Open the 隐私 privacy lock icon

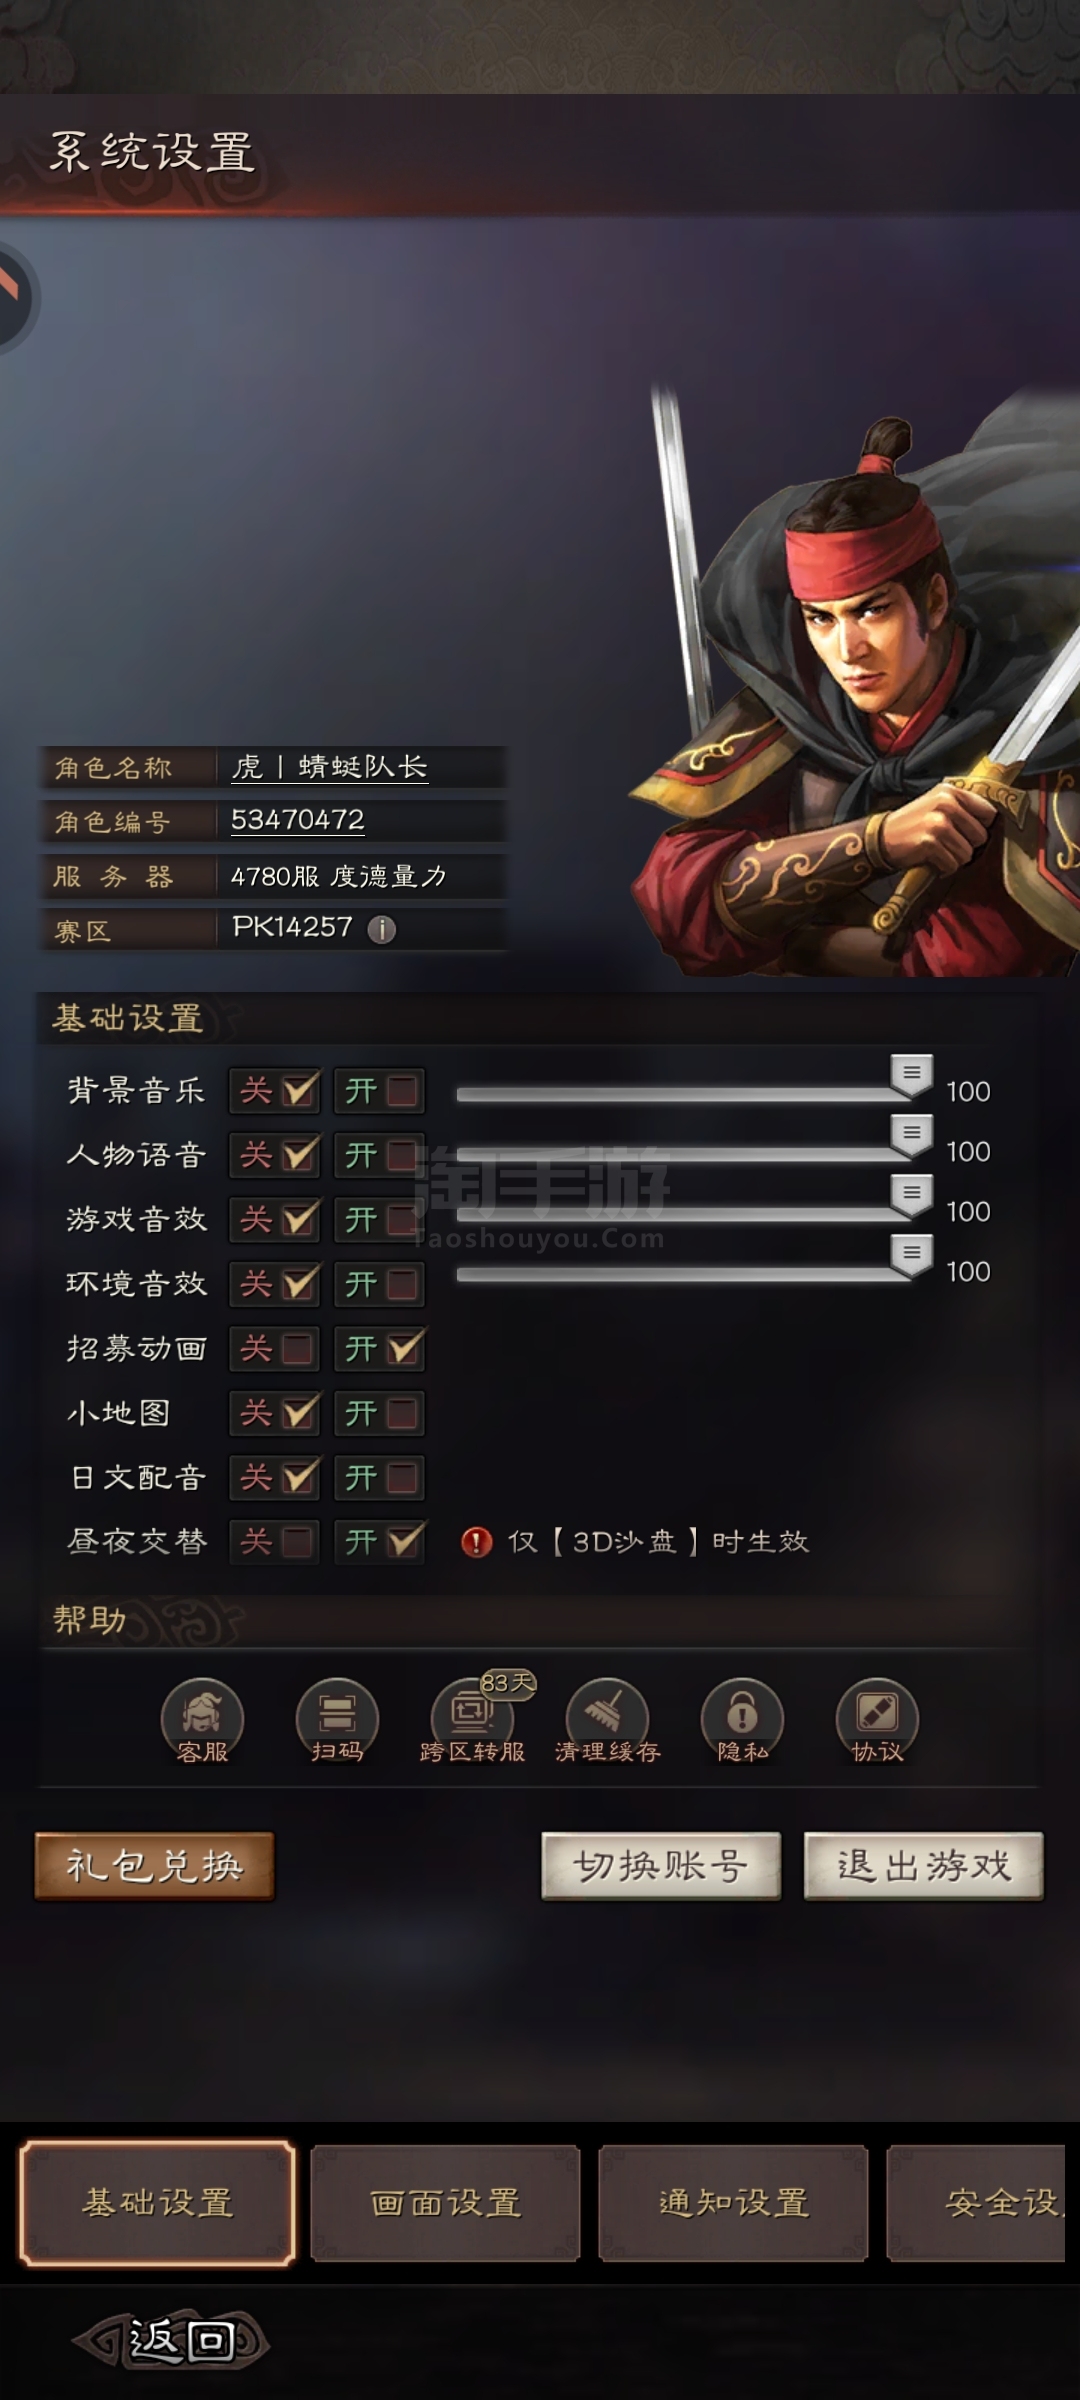click(x=742, y=1720)
